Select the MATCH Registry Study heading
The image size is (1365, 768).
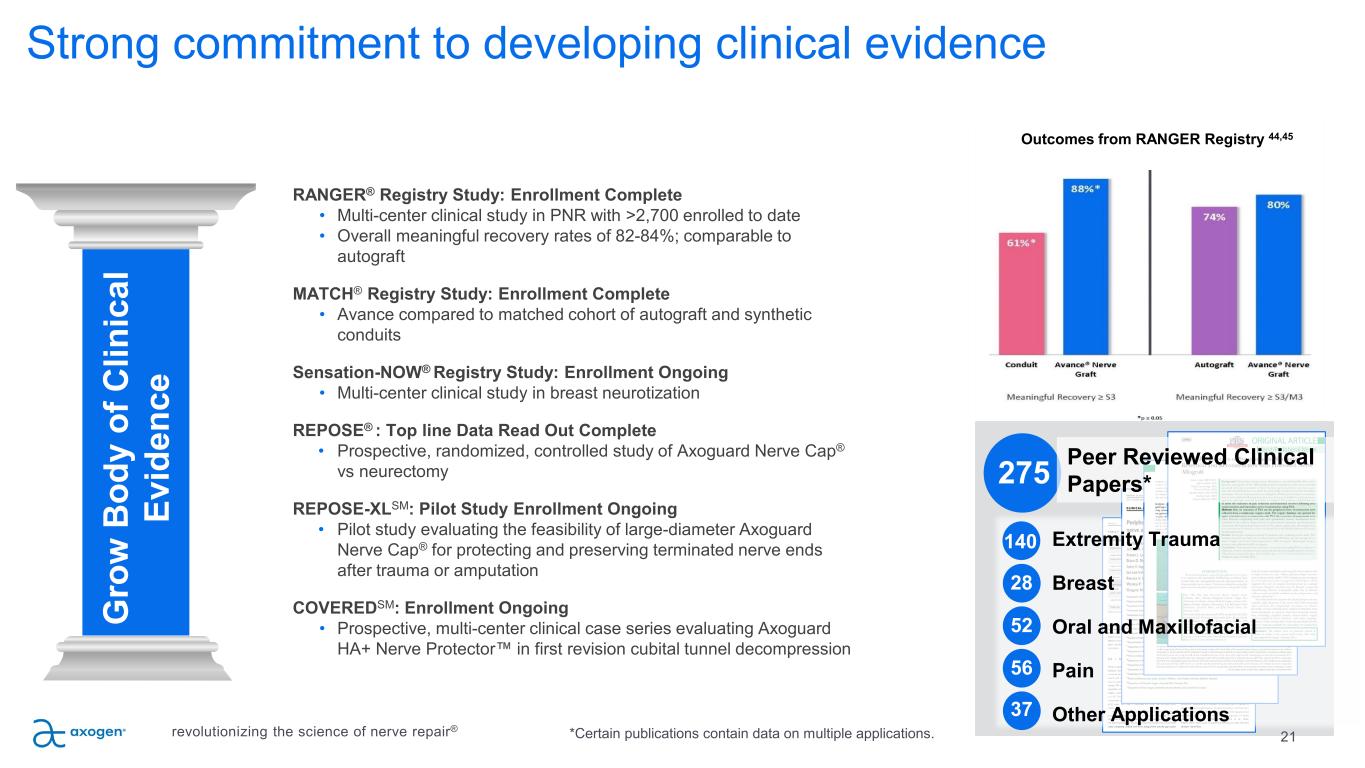pos(481,294)
